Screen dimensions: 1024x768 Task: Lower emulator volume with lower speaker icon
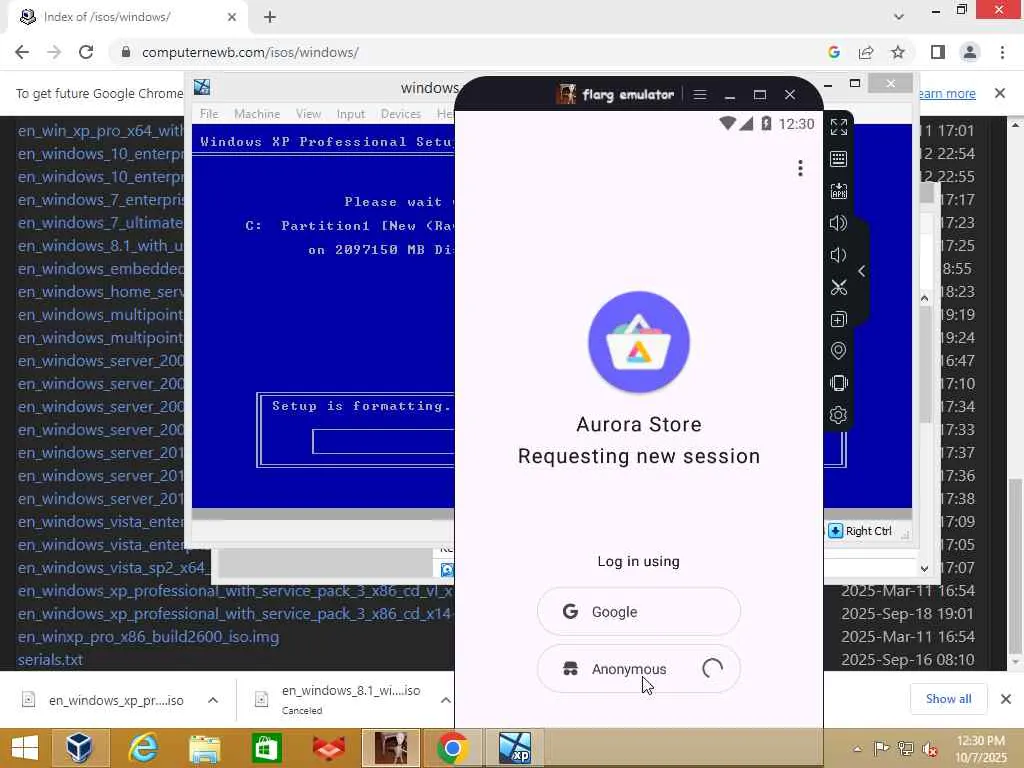[x=839, y=255]
